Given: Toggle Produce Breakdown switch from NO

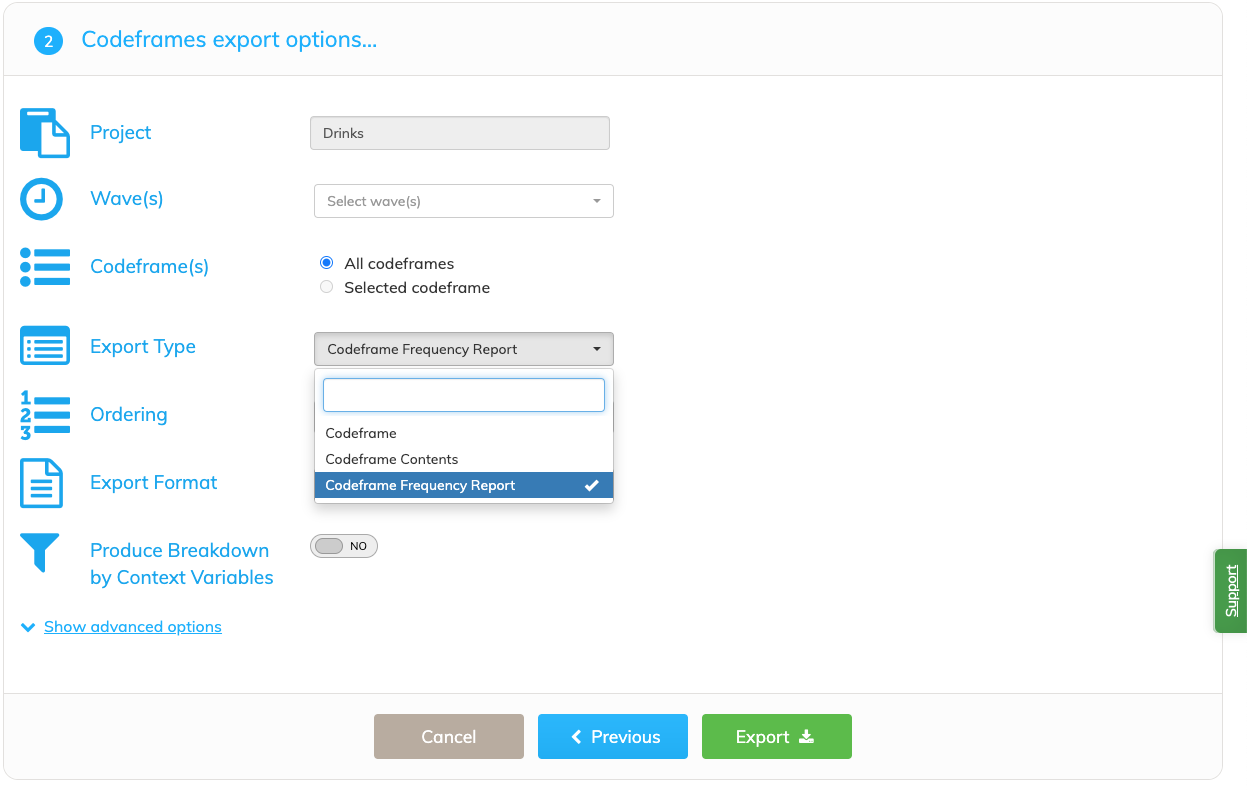Looking at the screenshot, I should 344,546.
